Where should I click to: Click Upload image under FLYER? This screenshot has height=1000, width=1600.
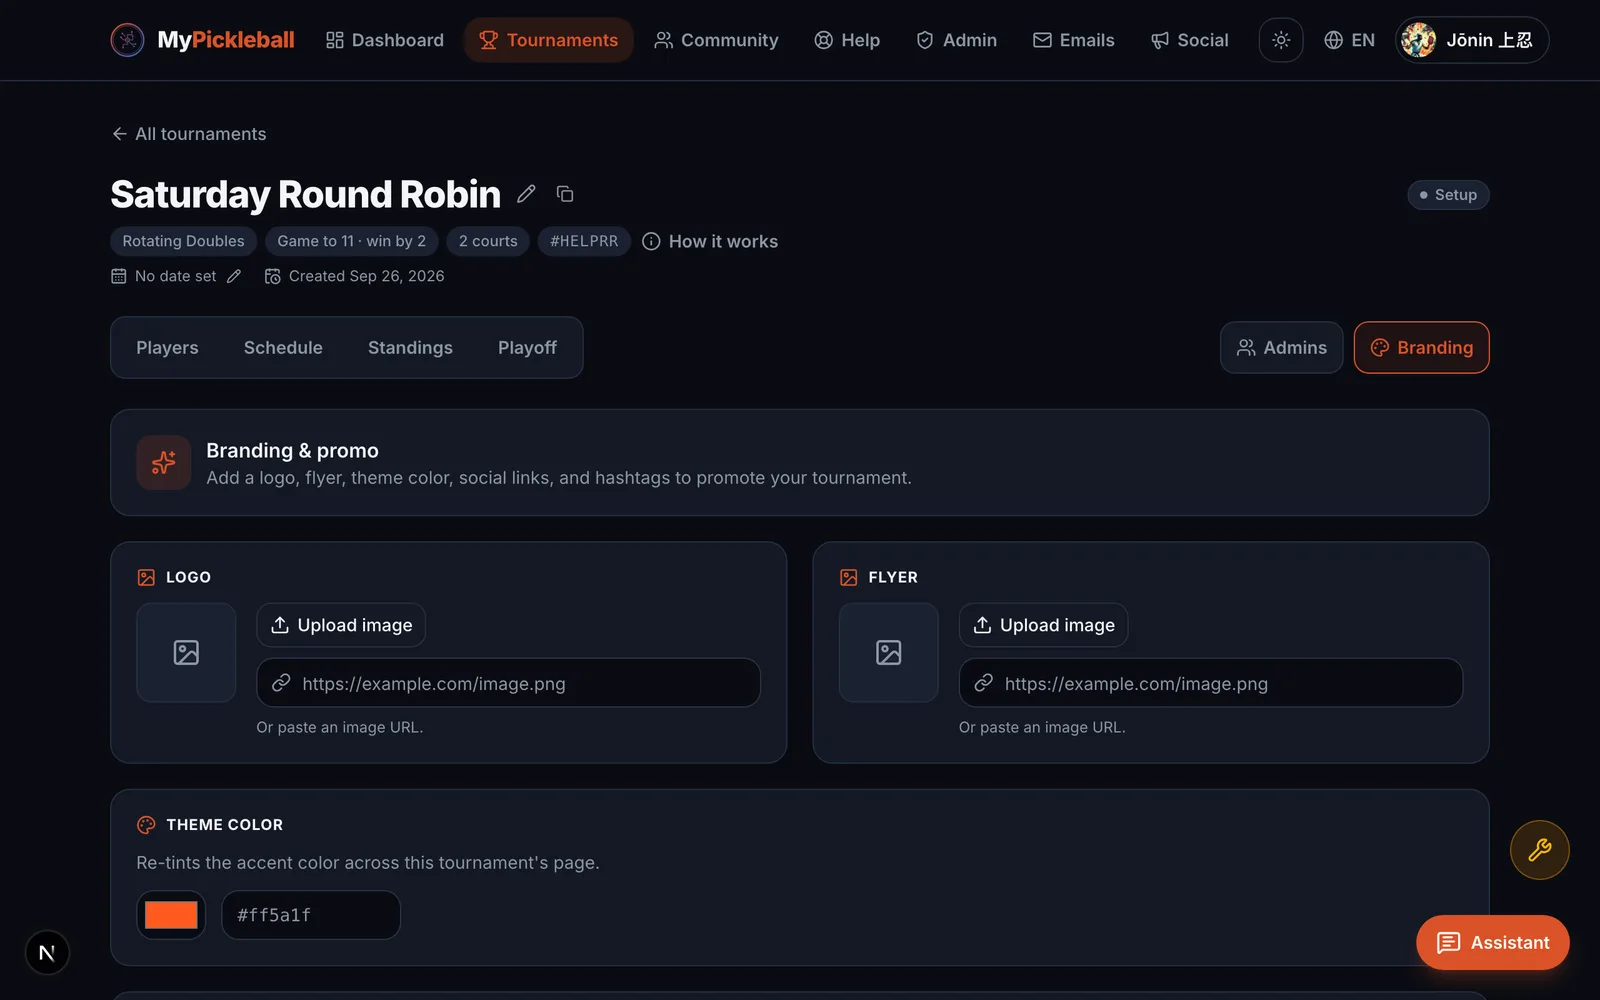point(1043,625)
